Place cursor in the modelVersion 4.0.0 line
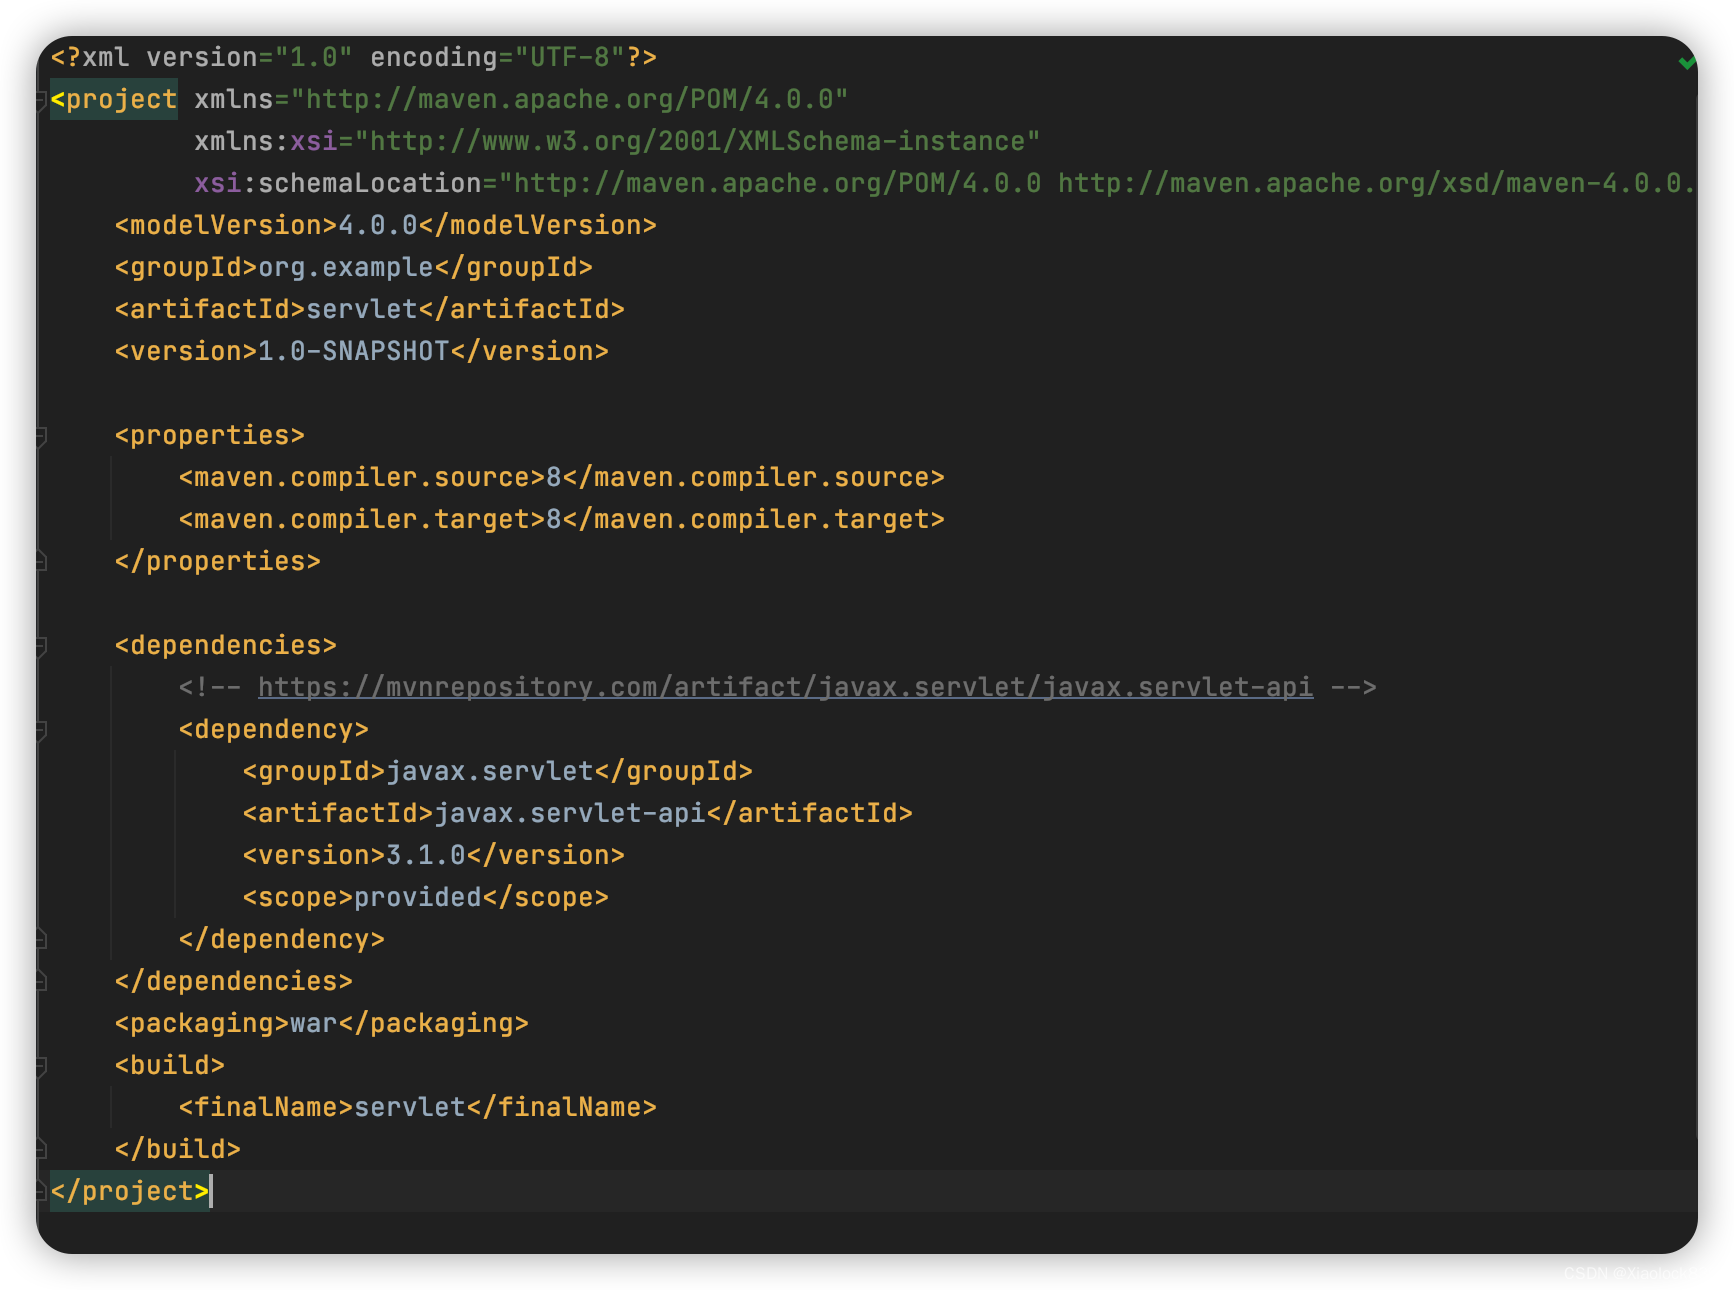Viewport: 1734px width, 1290px height. (x=385, y=225)
